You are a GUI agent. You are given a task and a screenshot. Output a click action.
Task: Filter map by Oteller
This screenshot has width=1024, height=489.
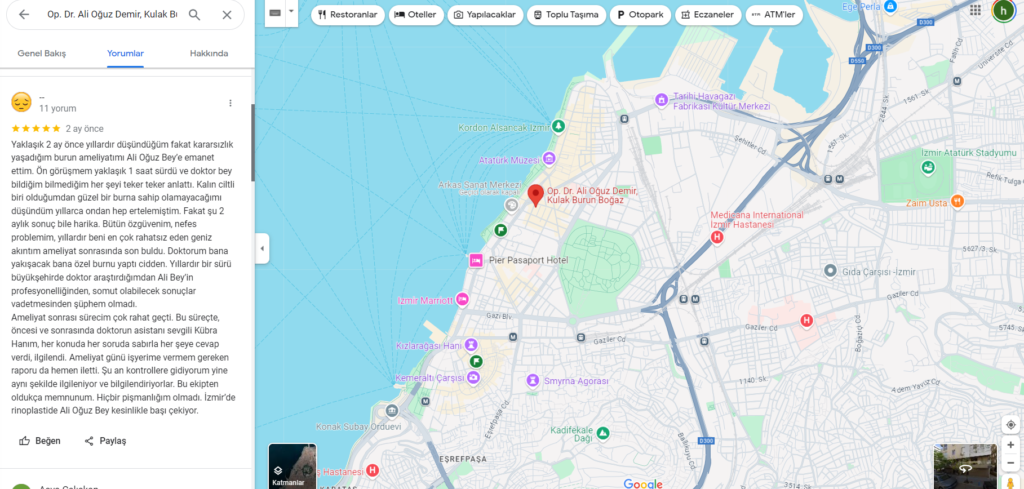pyautogui.click(x=416, y=14)
